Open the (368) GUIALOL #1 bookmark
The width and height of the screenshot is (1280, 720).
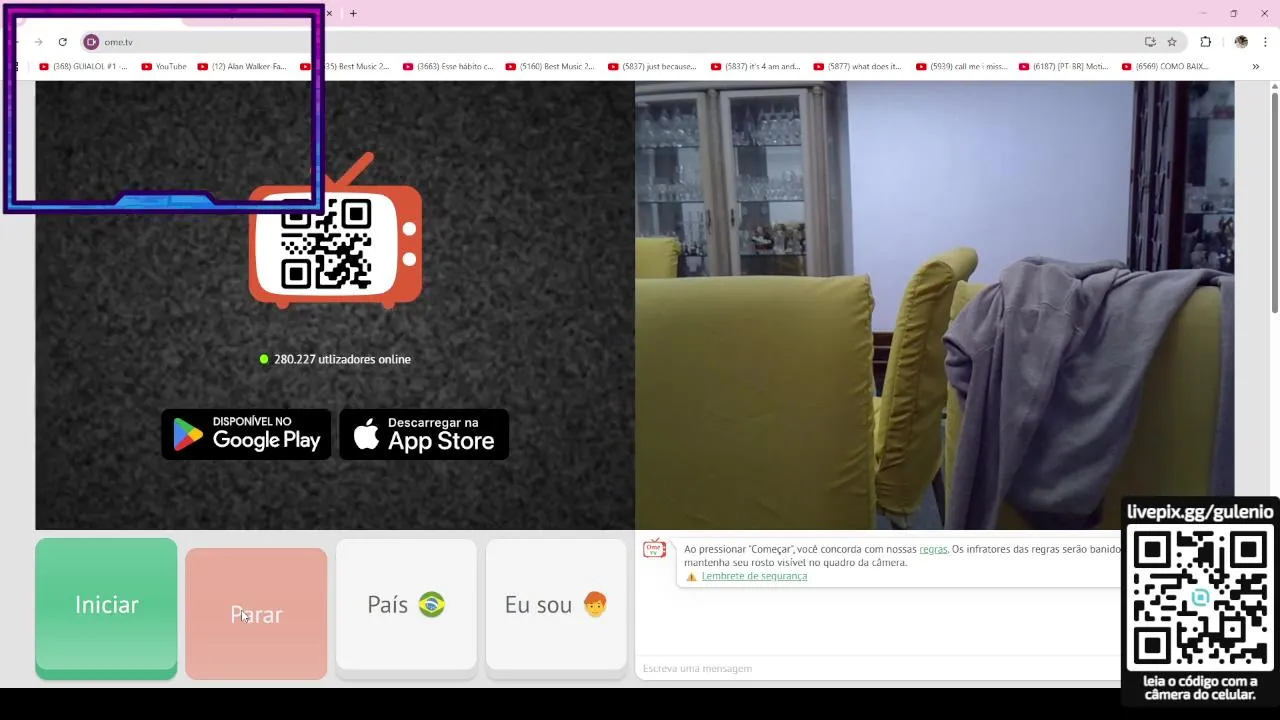pyautogui.click(x=83, y=67)
